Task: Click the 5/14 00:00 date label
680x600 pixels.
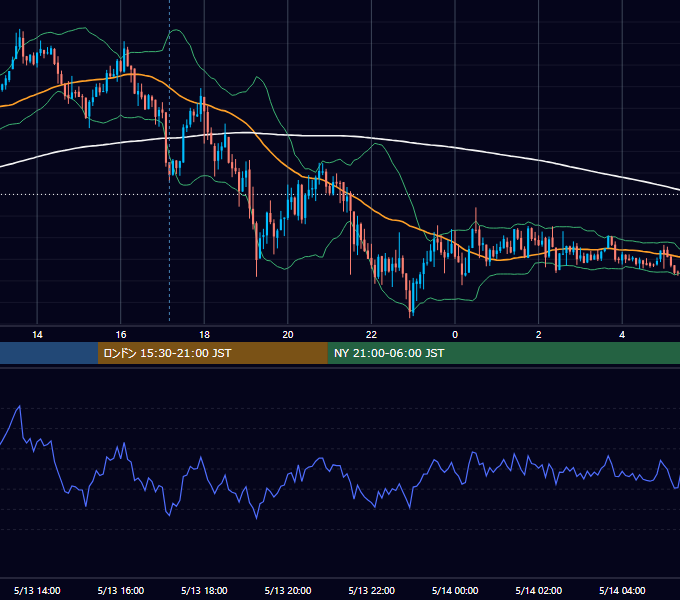Action: [455, 590]
